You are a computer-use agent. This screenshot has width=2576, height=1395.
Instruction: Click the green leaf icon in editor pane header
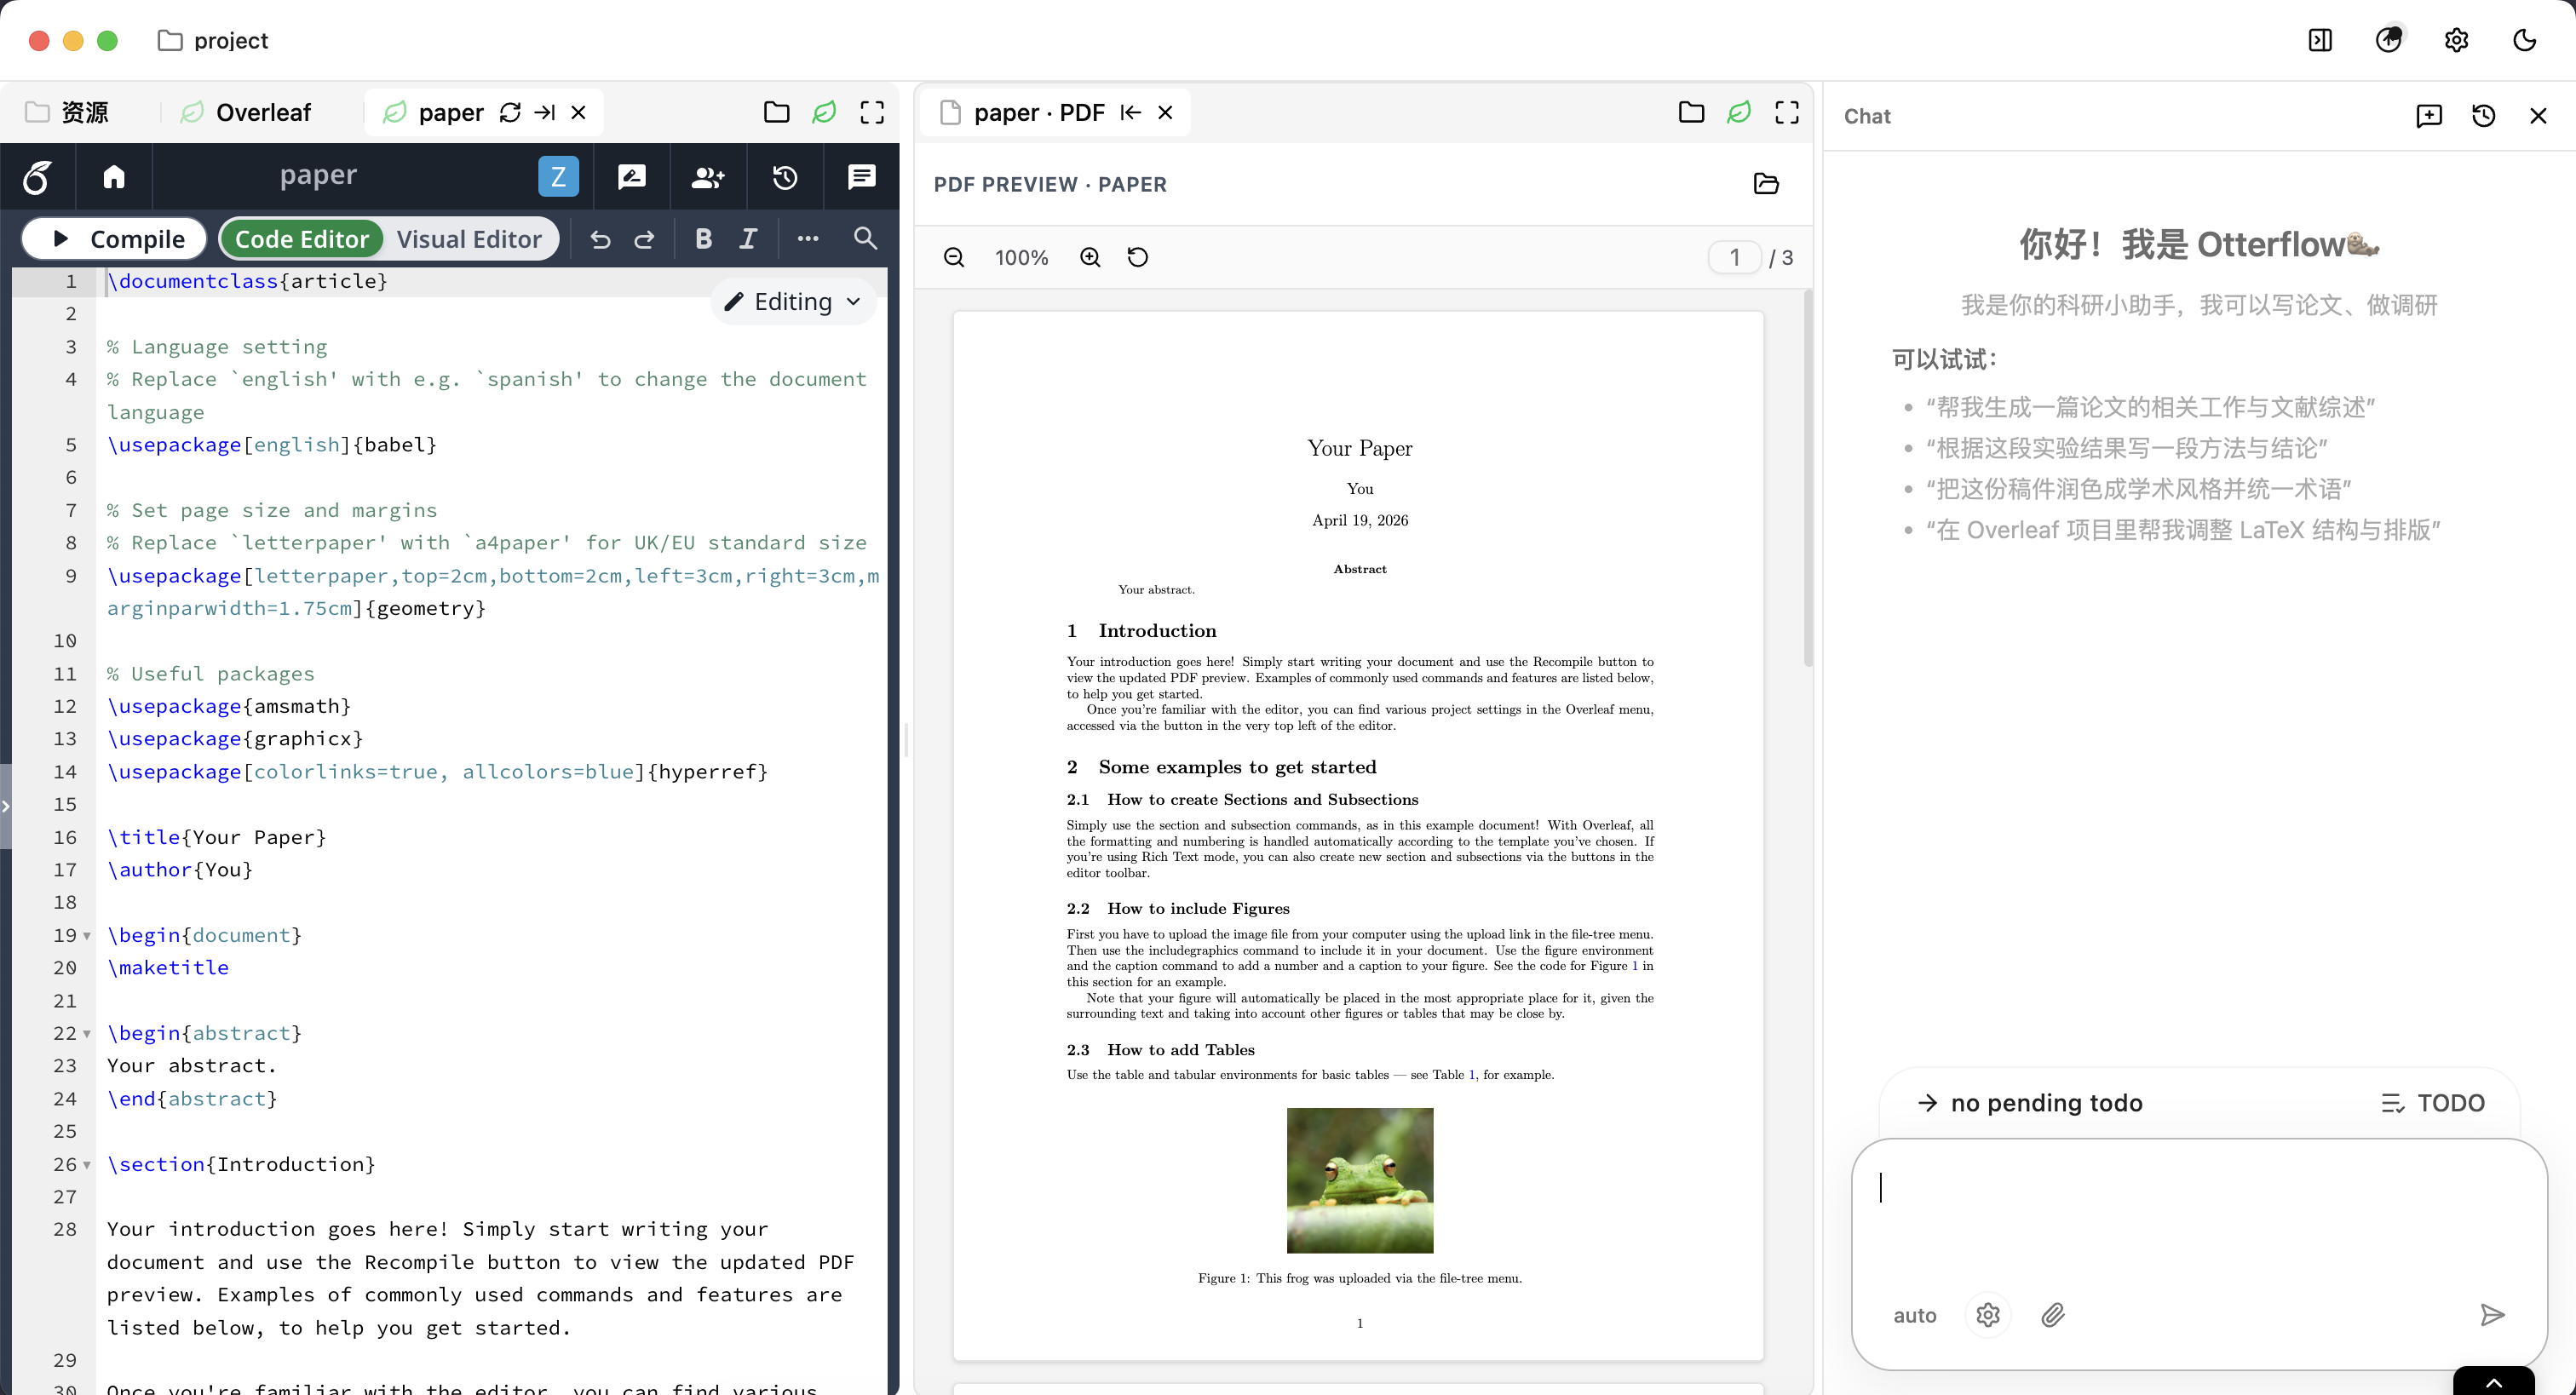[x=824, y=112]
